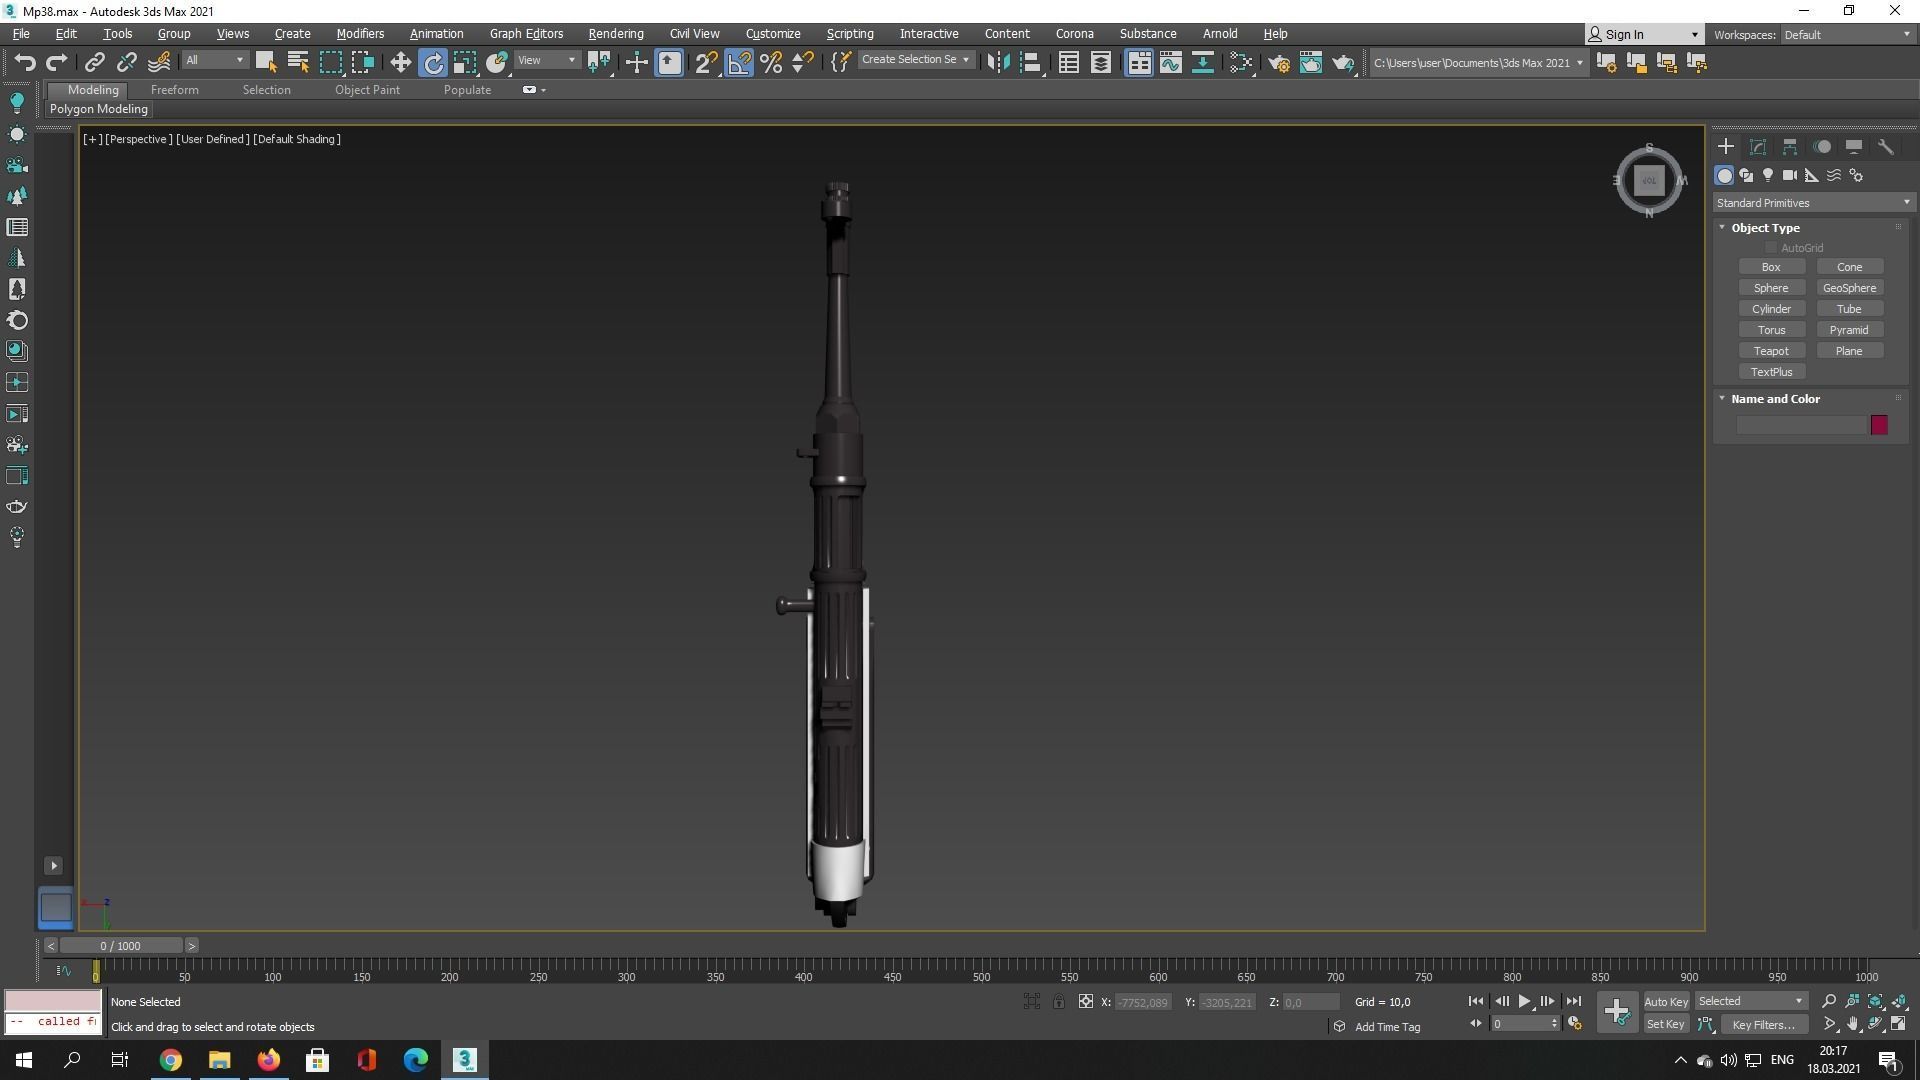Switch to Lights creation category
1920x1080 pixels.
[x=1767, y=176]
